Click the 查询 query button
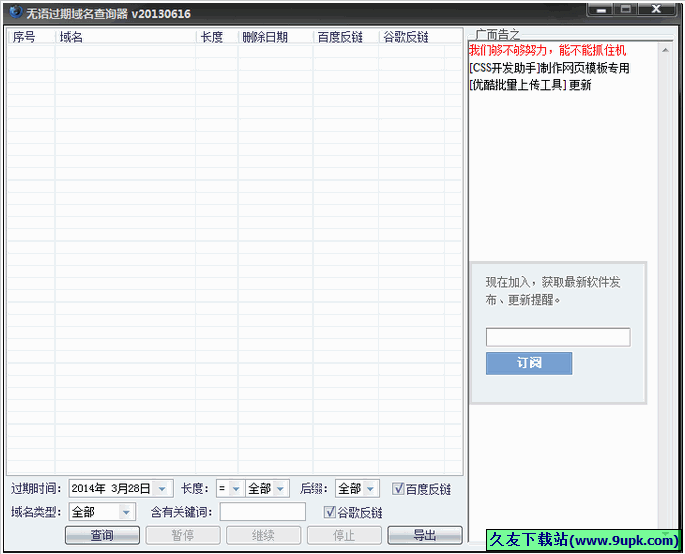This screenshot has width=685, height=554. (102, 535)
